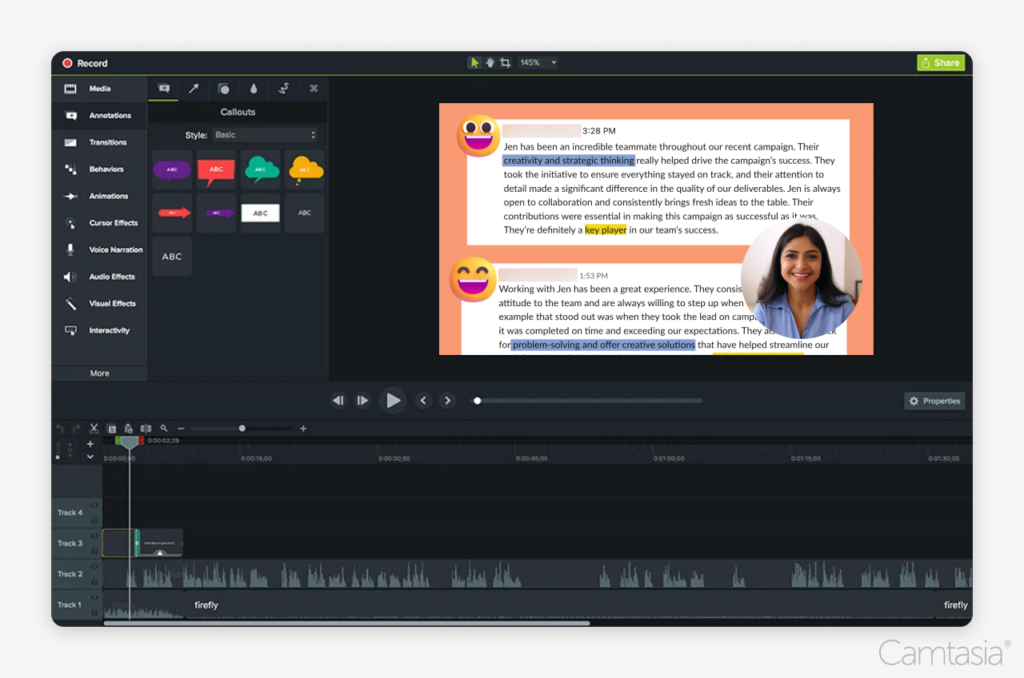
Task: Show More tools in the sidebar
Action: (99, 373)
